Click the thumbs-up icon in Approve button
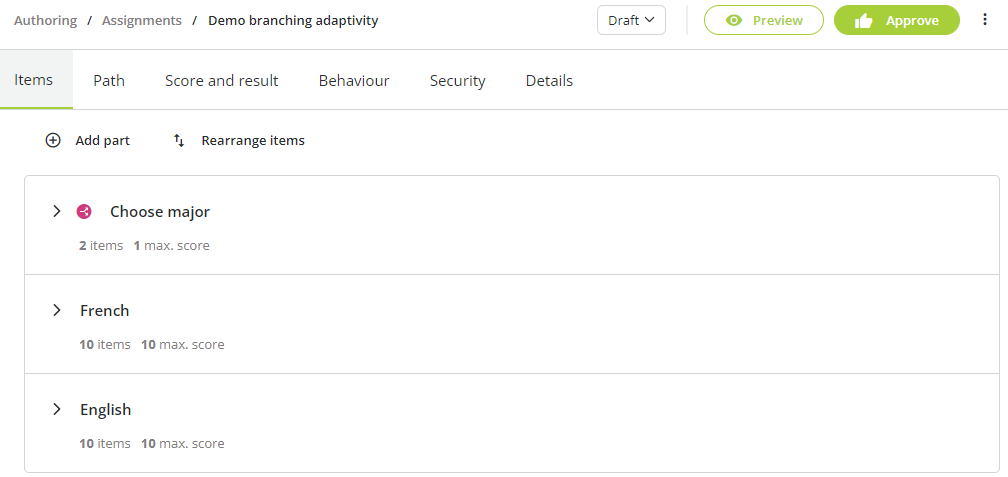1008x477 pixels. click(863, 21)
